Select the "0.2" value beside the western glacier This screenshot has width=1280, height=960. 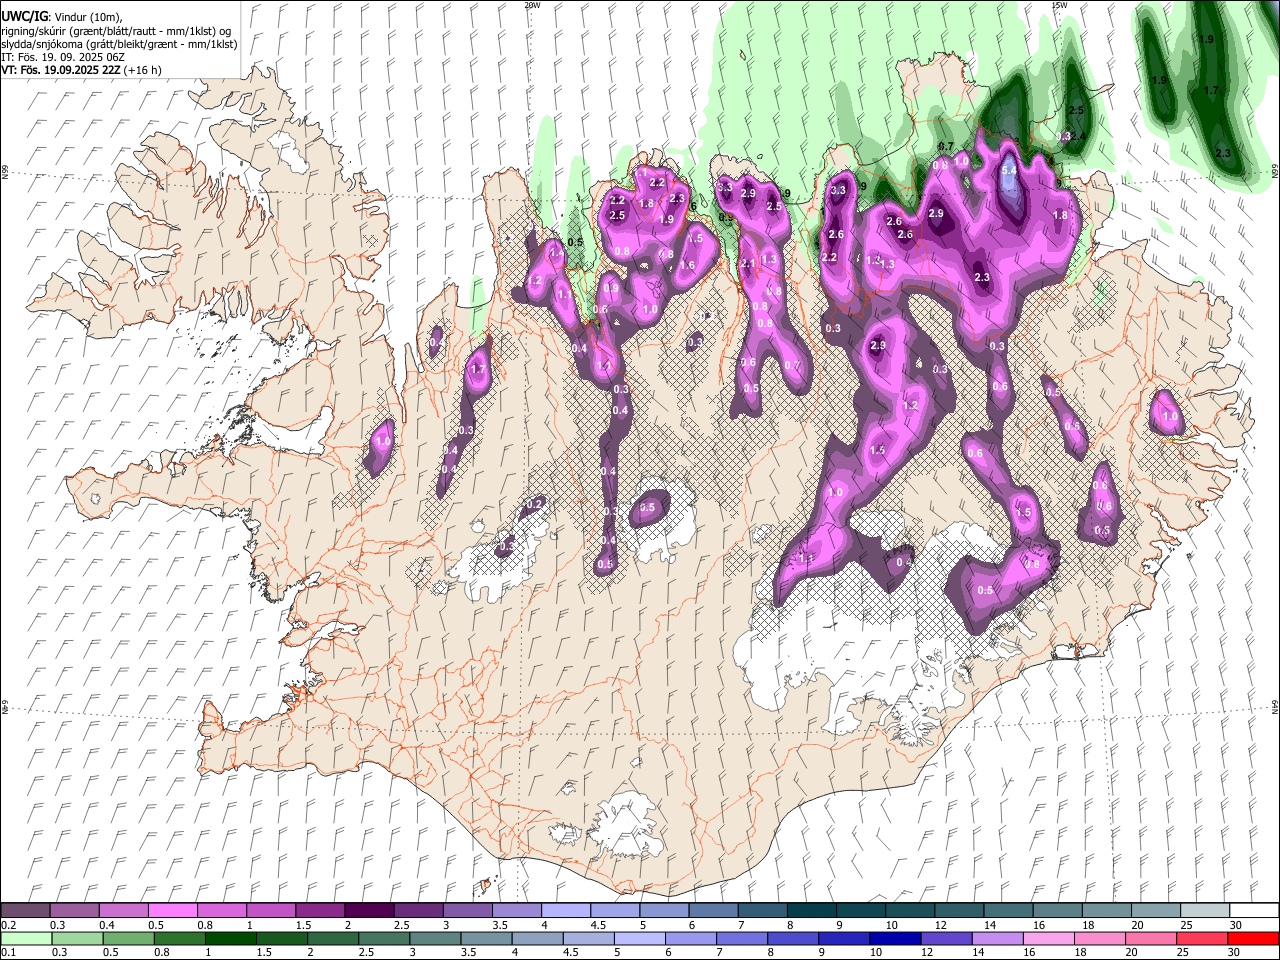[x=535, y=504]
